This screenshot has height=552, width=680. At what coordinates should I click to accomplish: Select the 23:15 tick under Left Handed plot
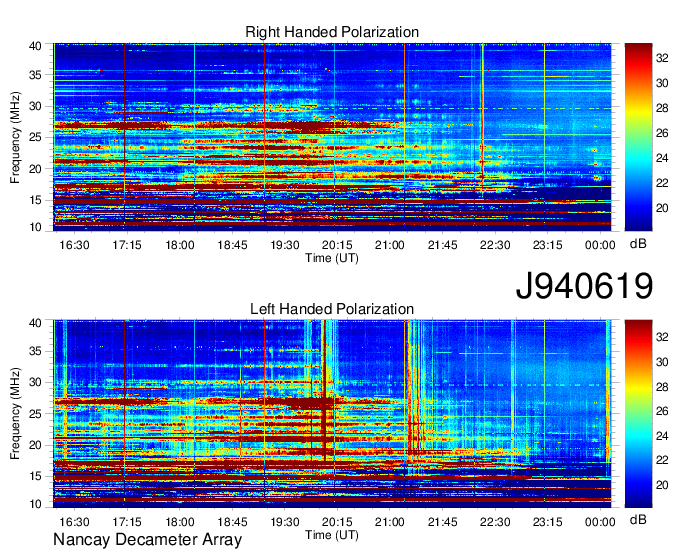click(x=547, y=522)
